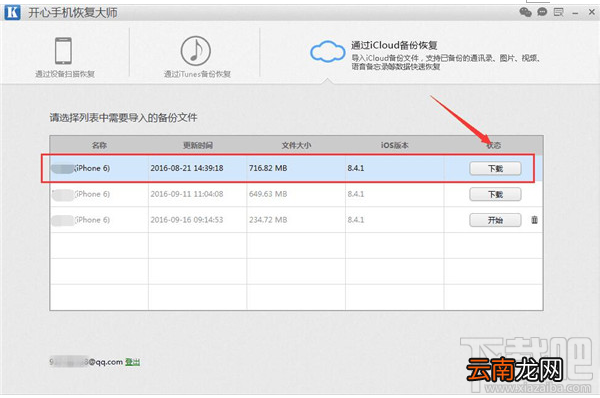Screen dimensions: 600x398
Task: Log out of the qq.com account
Action: (132, 362)
